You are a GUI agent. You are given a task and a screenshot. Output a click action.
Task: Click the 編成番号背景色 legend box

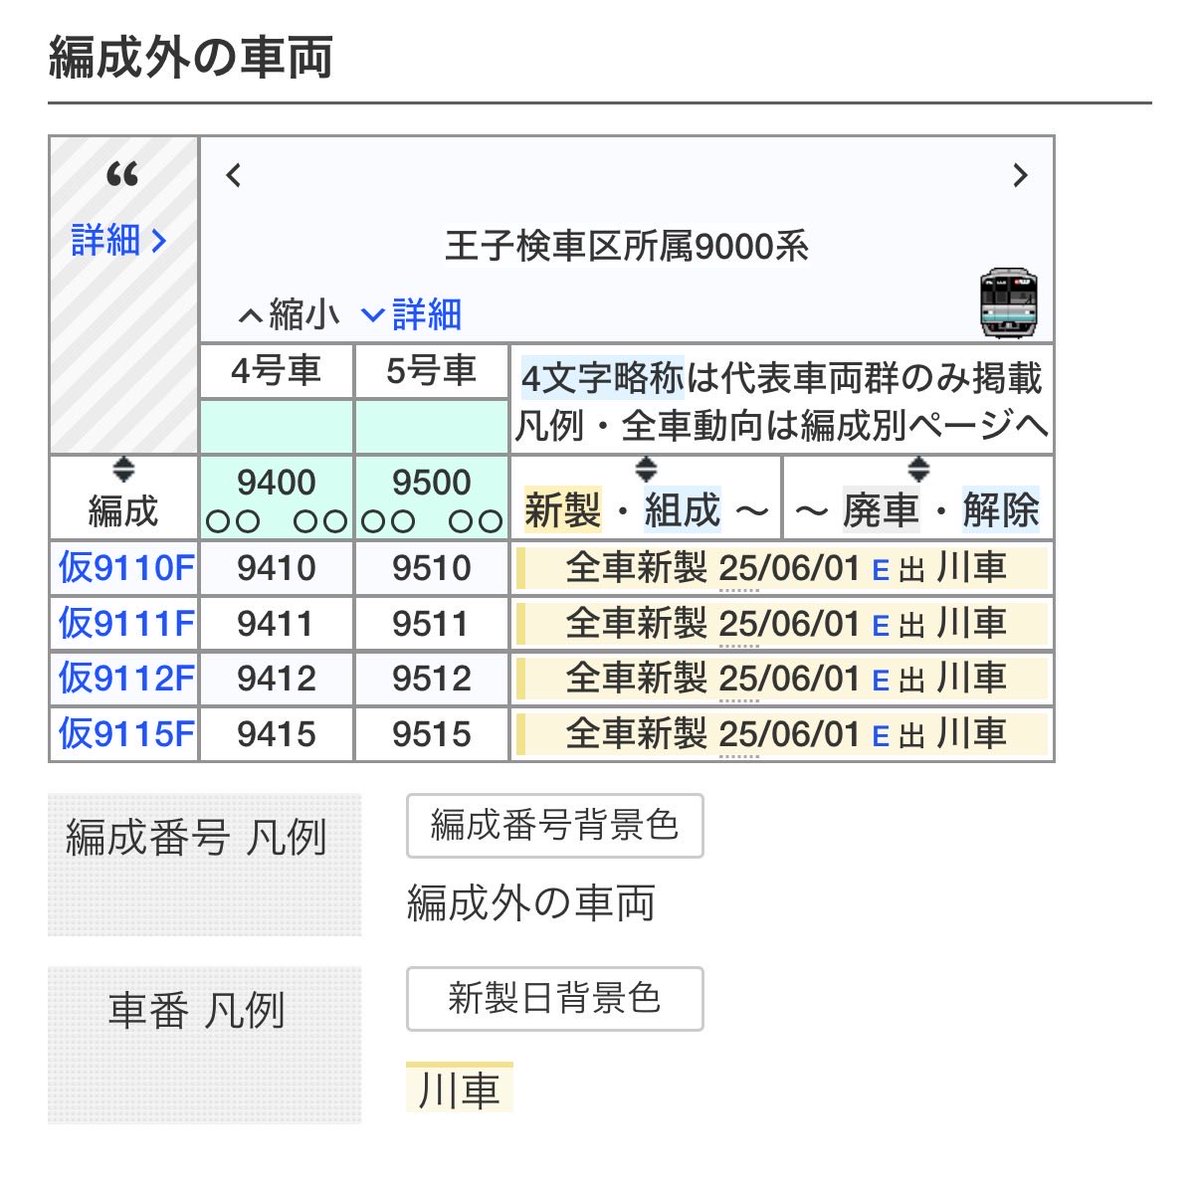tap(554, 826)
